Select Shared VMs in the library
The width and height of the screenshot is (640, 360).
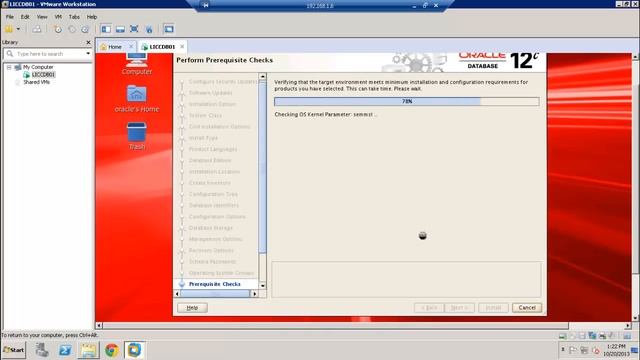coord(36,82)
